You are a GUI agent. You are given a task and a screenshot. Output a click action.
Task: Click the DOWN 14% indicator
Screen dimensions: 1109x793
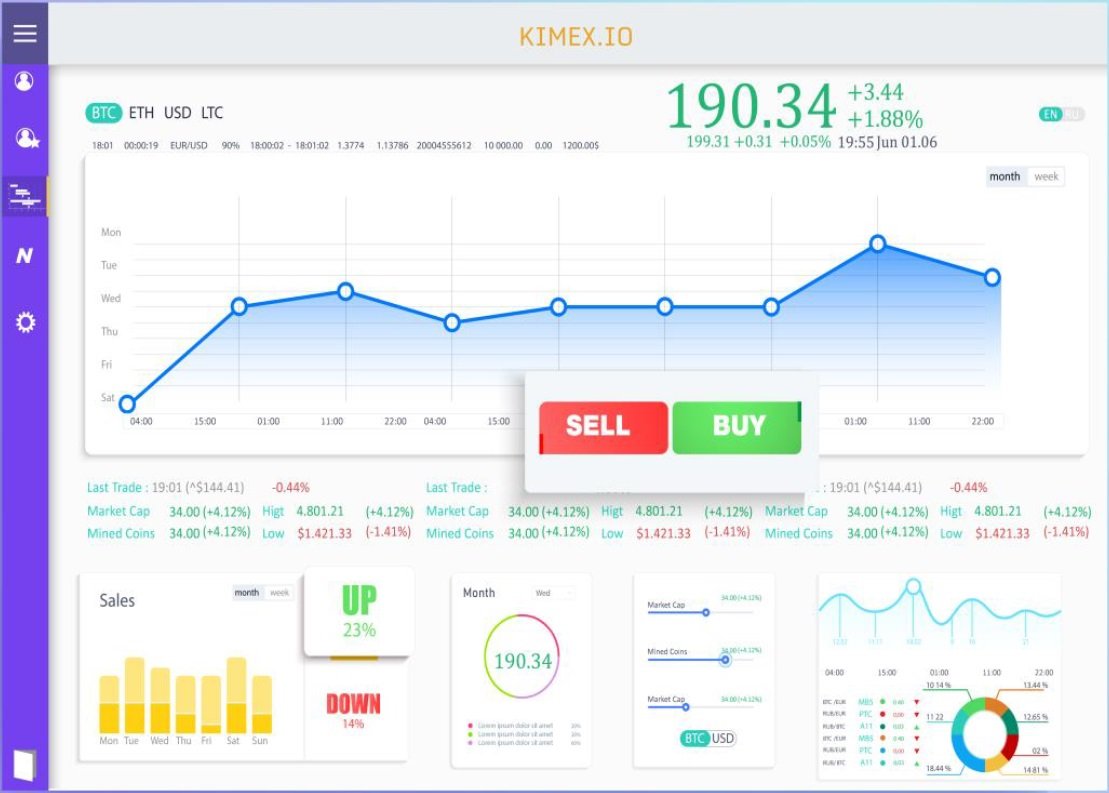click(353, 710)
